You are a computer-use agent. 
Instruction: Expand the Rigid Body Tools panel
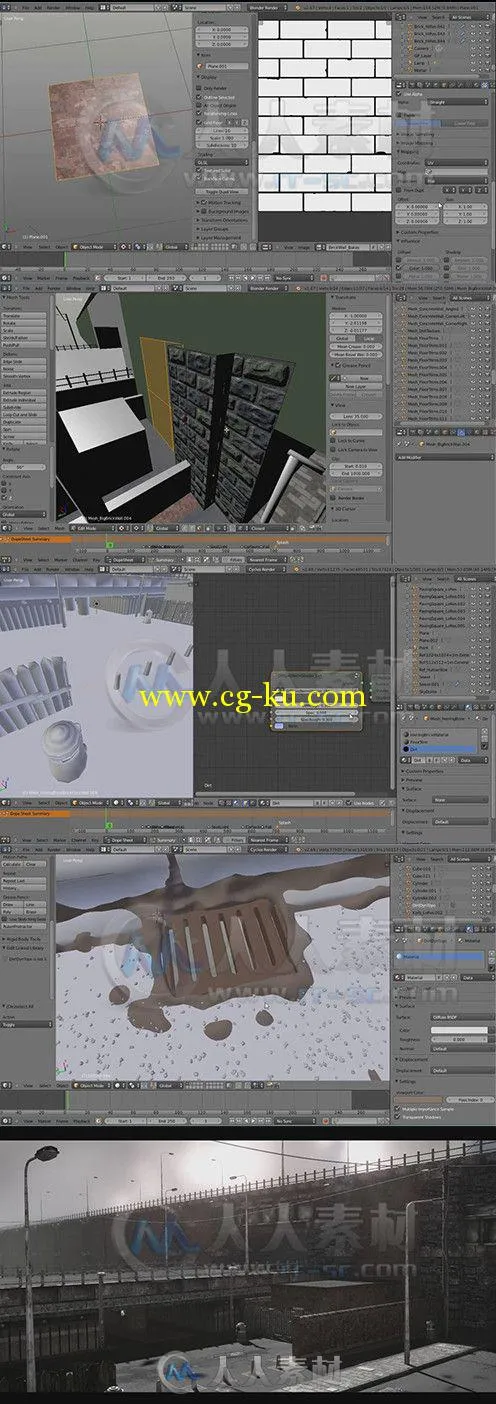pyautogui.click(x=24, y=939)
